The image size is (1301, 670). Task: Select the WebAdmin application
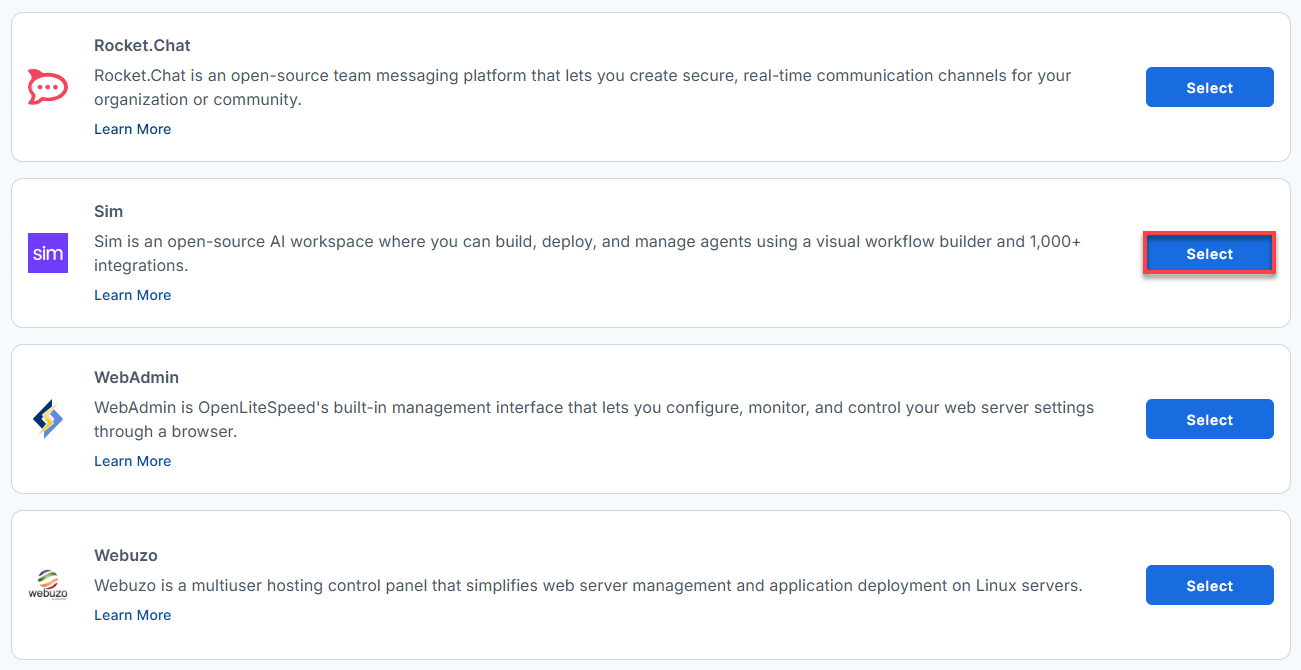pyautogui.click(x=1209, y=419)
